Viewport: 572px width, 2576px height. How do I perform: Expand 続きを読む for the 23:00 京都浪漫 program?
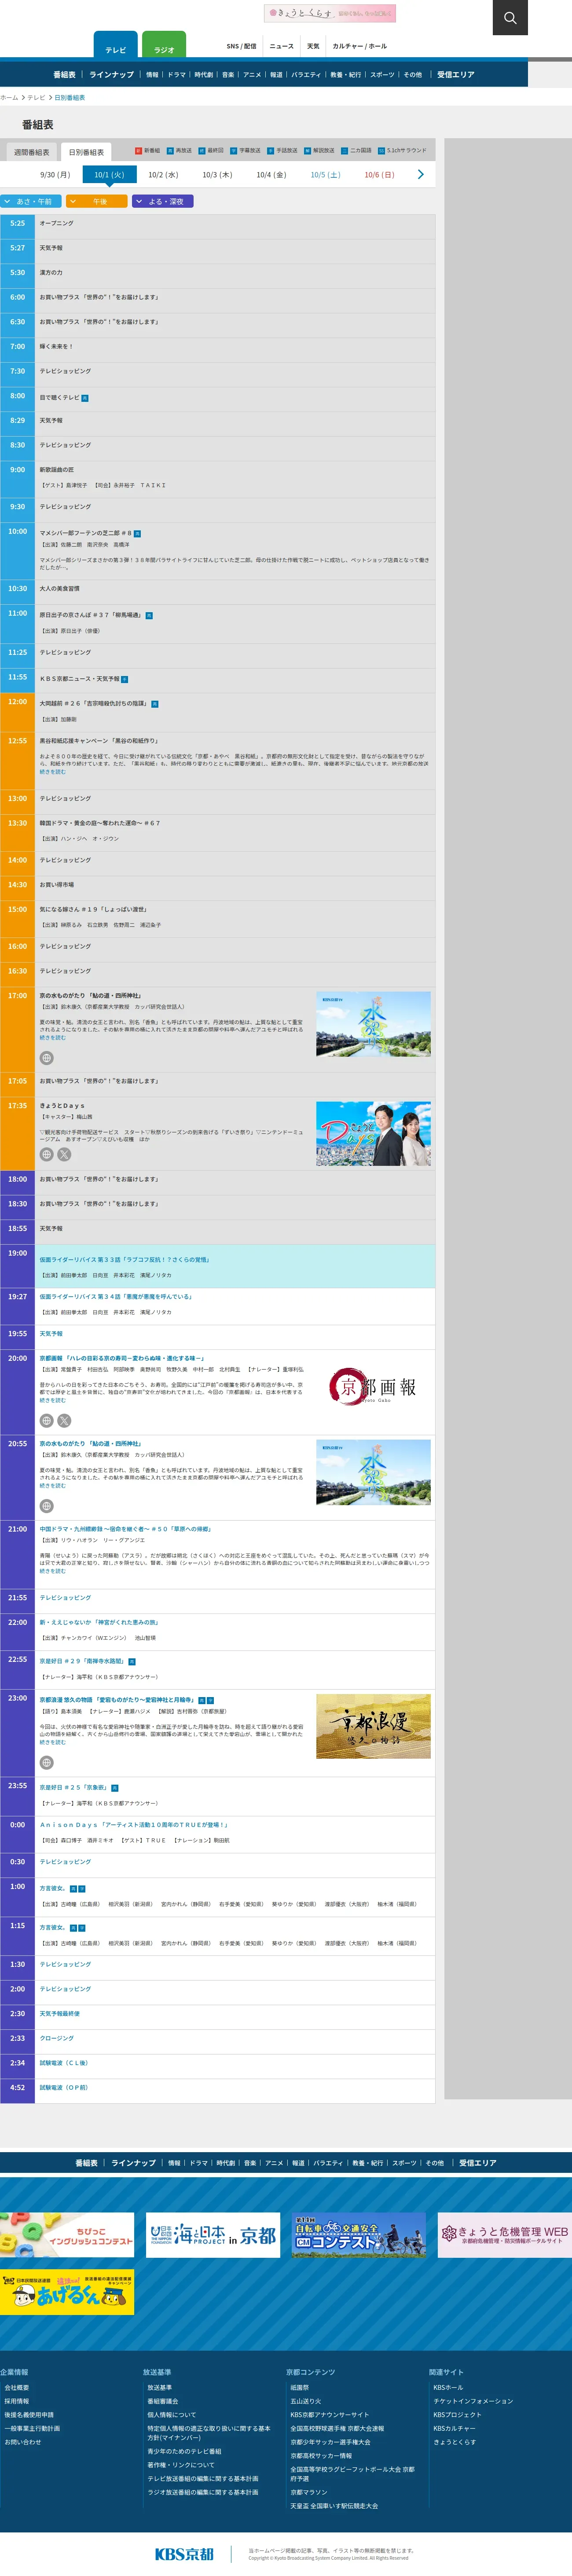[x=52, y=1742]
